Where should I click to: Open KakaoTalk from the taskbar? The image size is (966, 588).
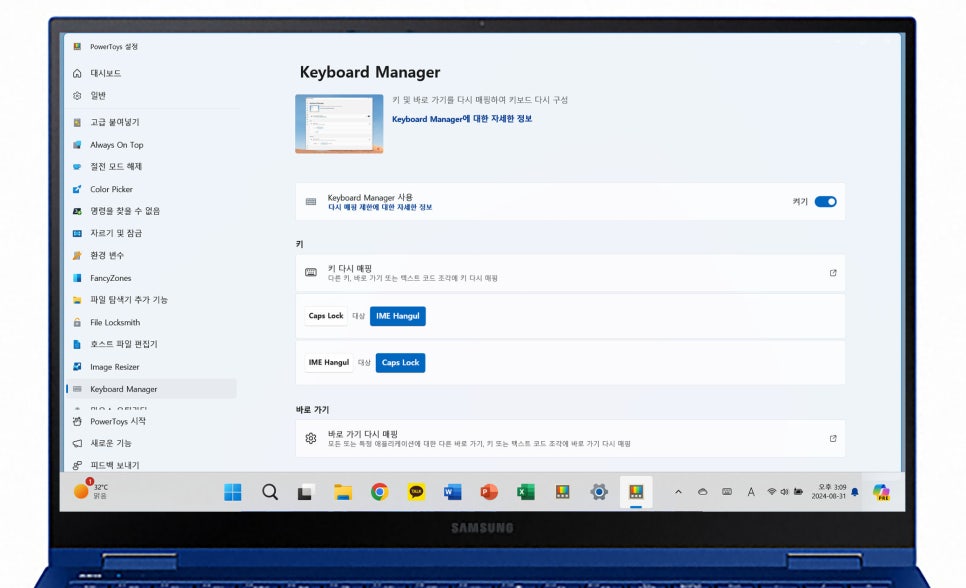(x=416, y=492)
